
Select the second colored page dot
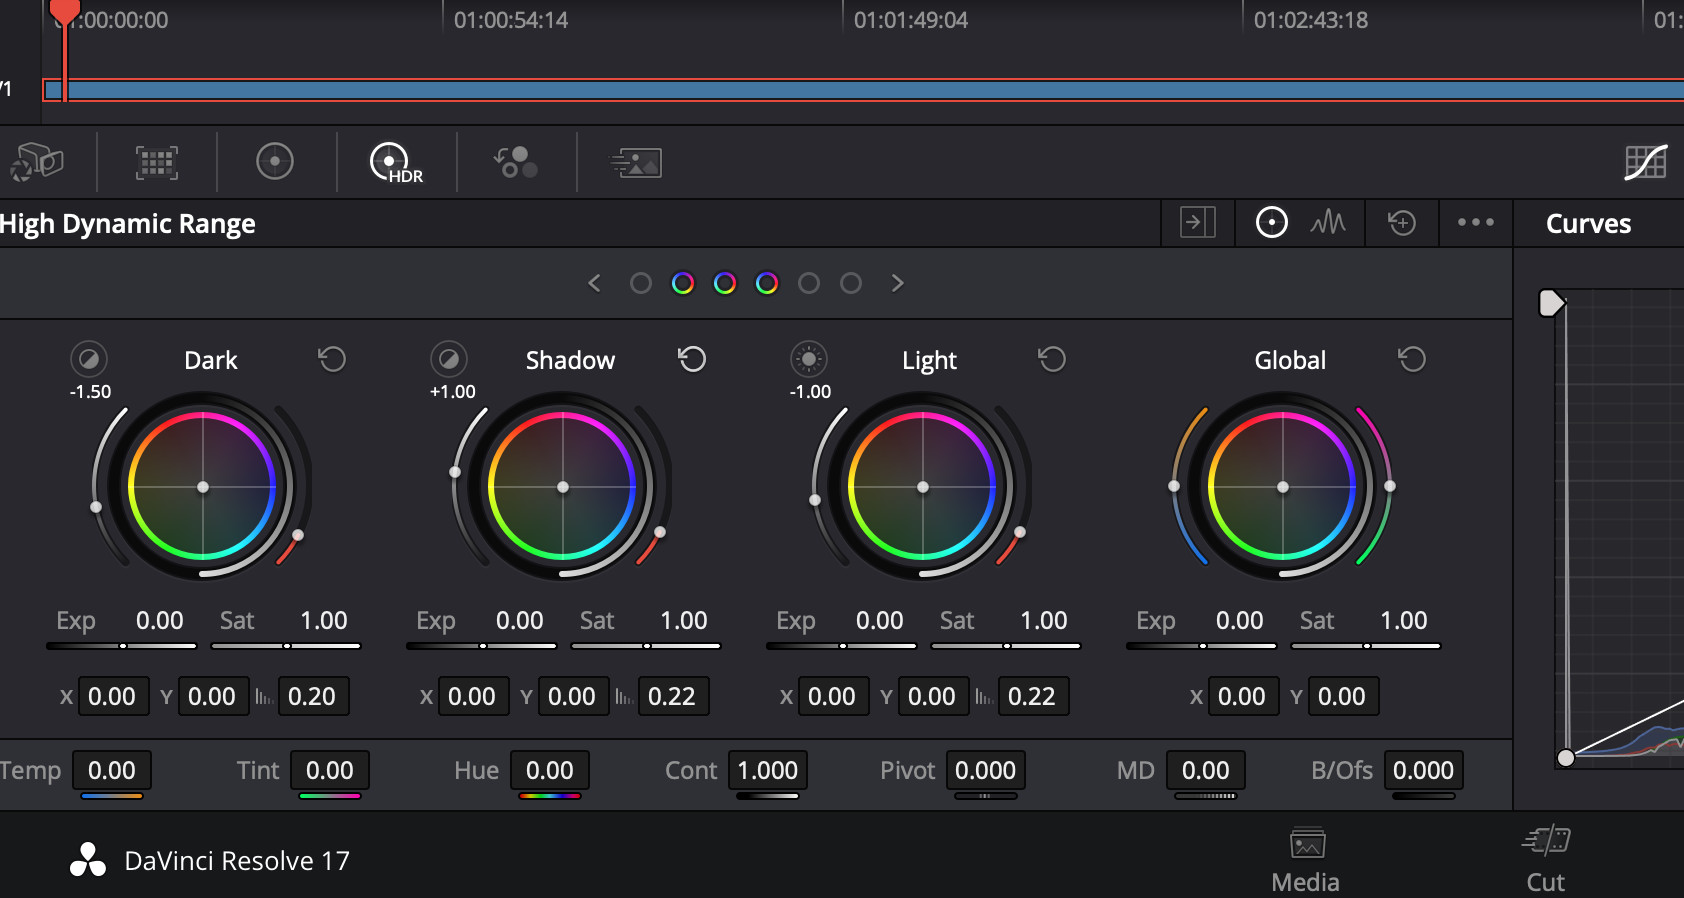[683, 283]
